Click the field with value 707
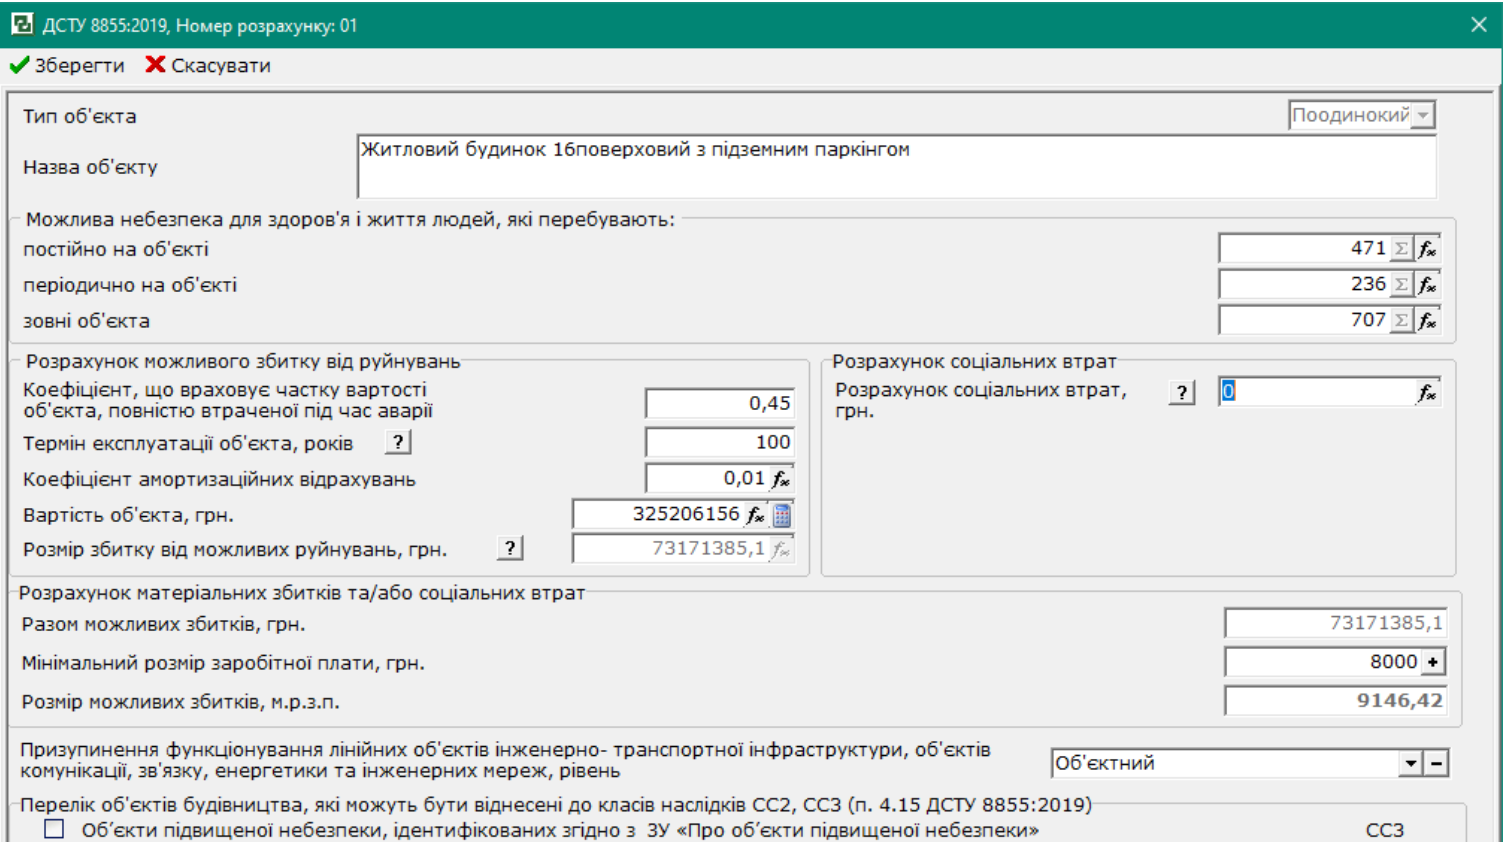 1304,321
